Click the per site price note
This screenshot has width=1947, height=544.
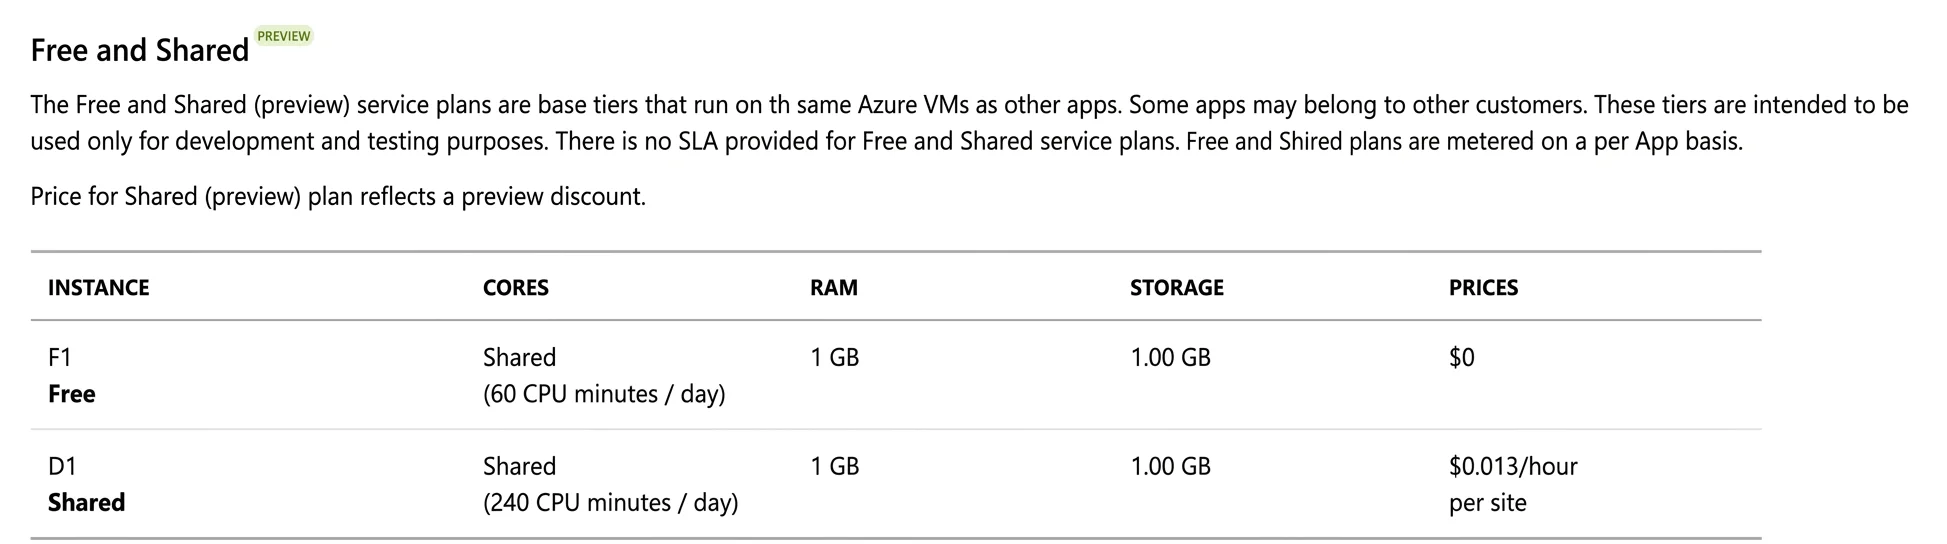point(1488,503)
